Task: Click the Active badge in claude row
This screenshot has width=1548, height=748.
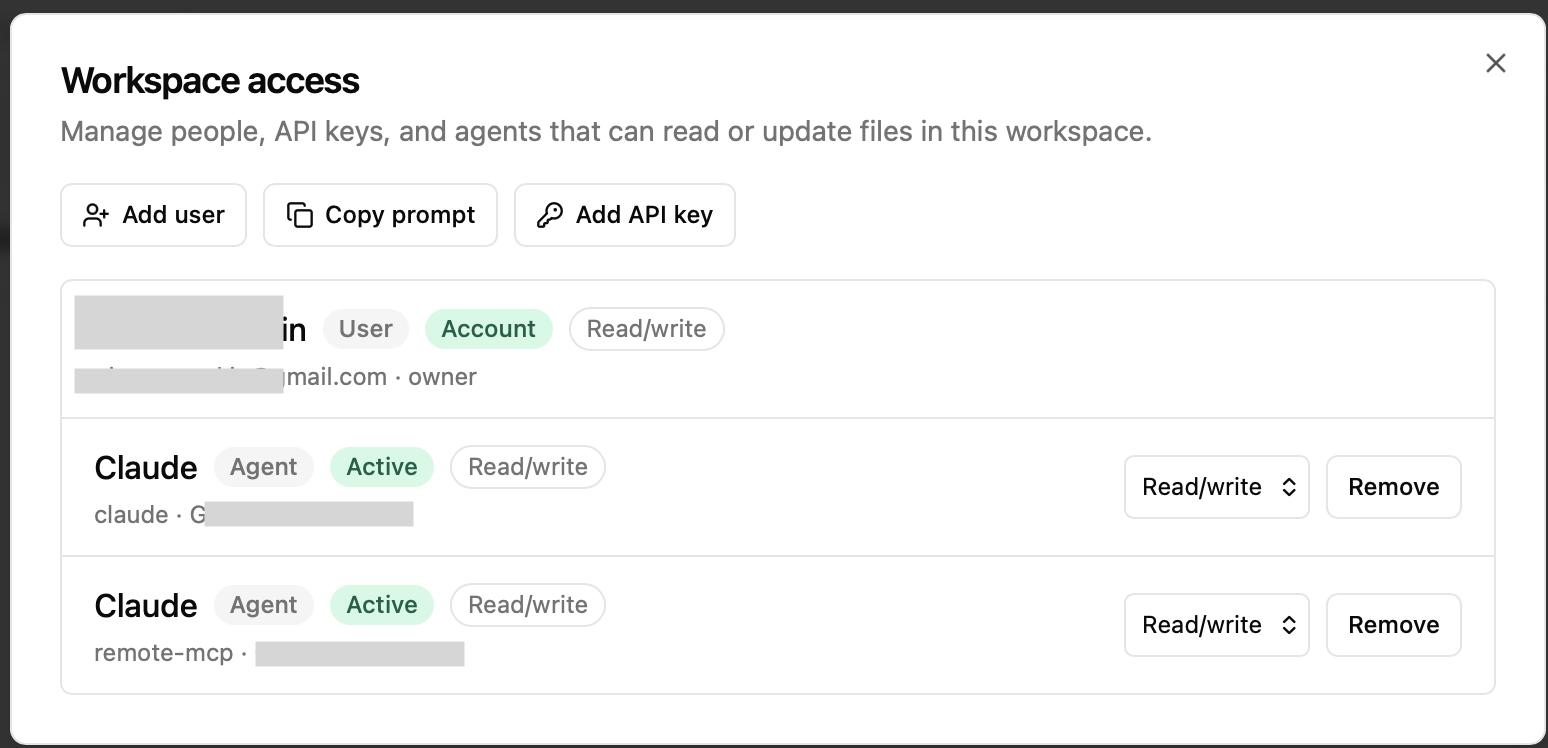Action: point(381,467)
